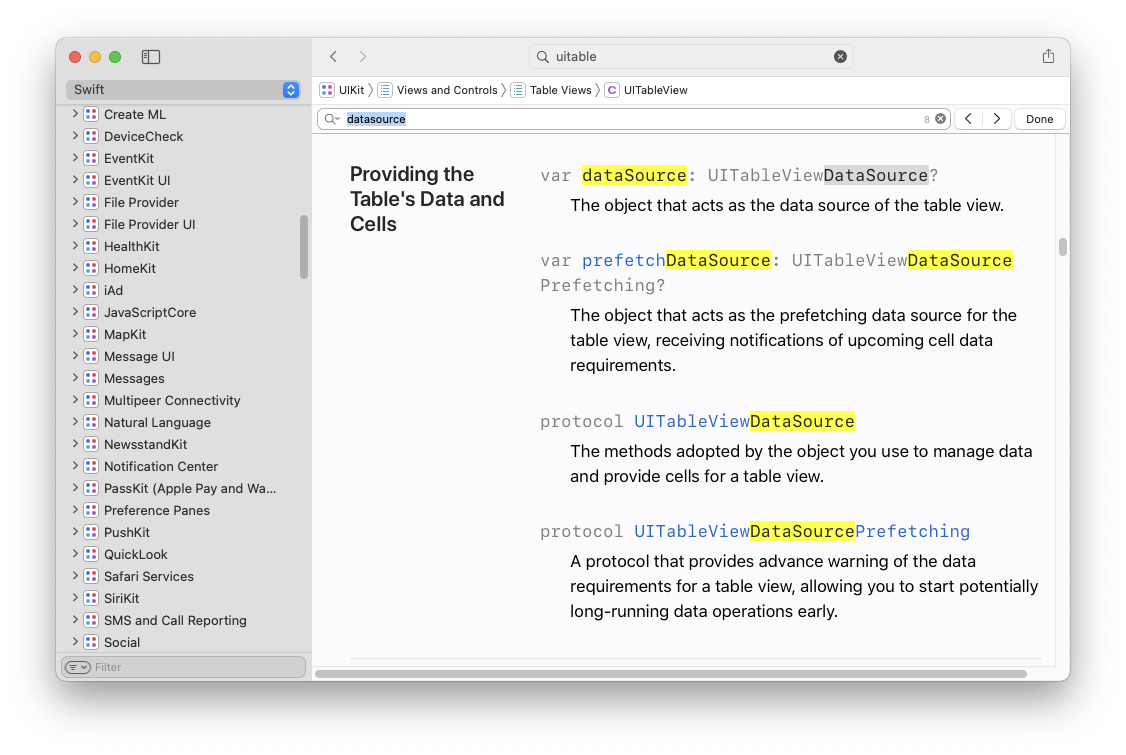This screenshot has height=755, width=1126.
Task: Toggle the sidebar panel icon
Action: pyautogui.click(x=151, y=57)
